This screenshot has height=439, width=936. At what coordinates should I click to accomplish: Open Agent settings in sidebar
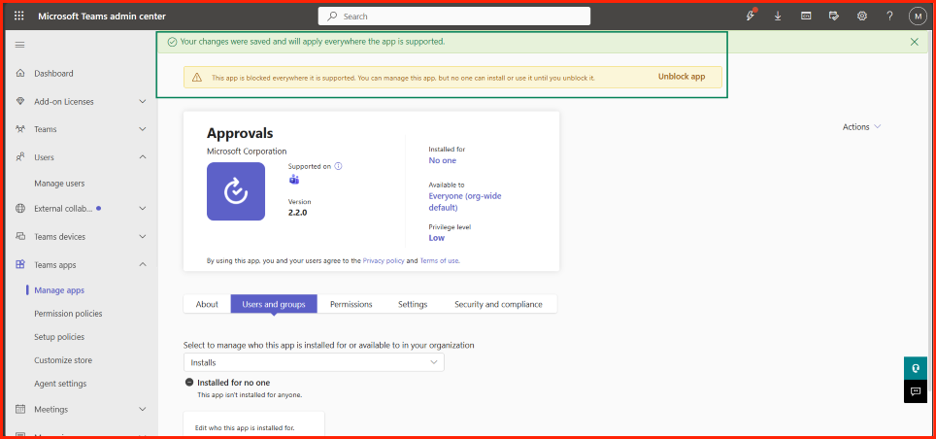[x=60, y=383]
